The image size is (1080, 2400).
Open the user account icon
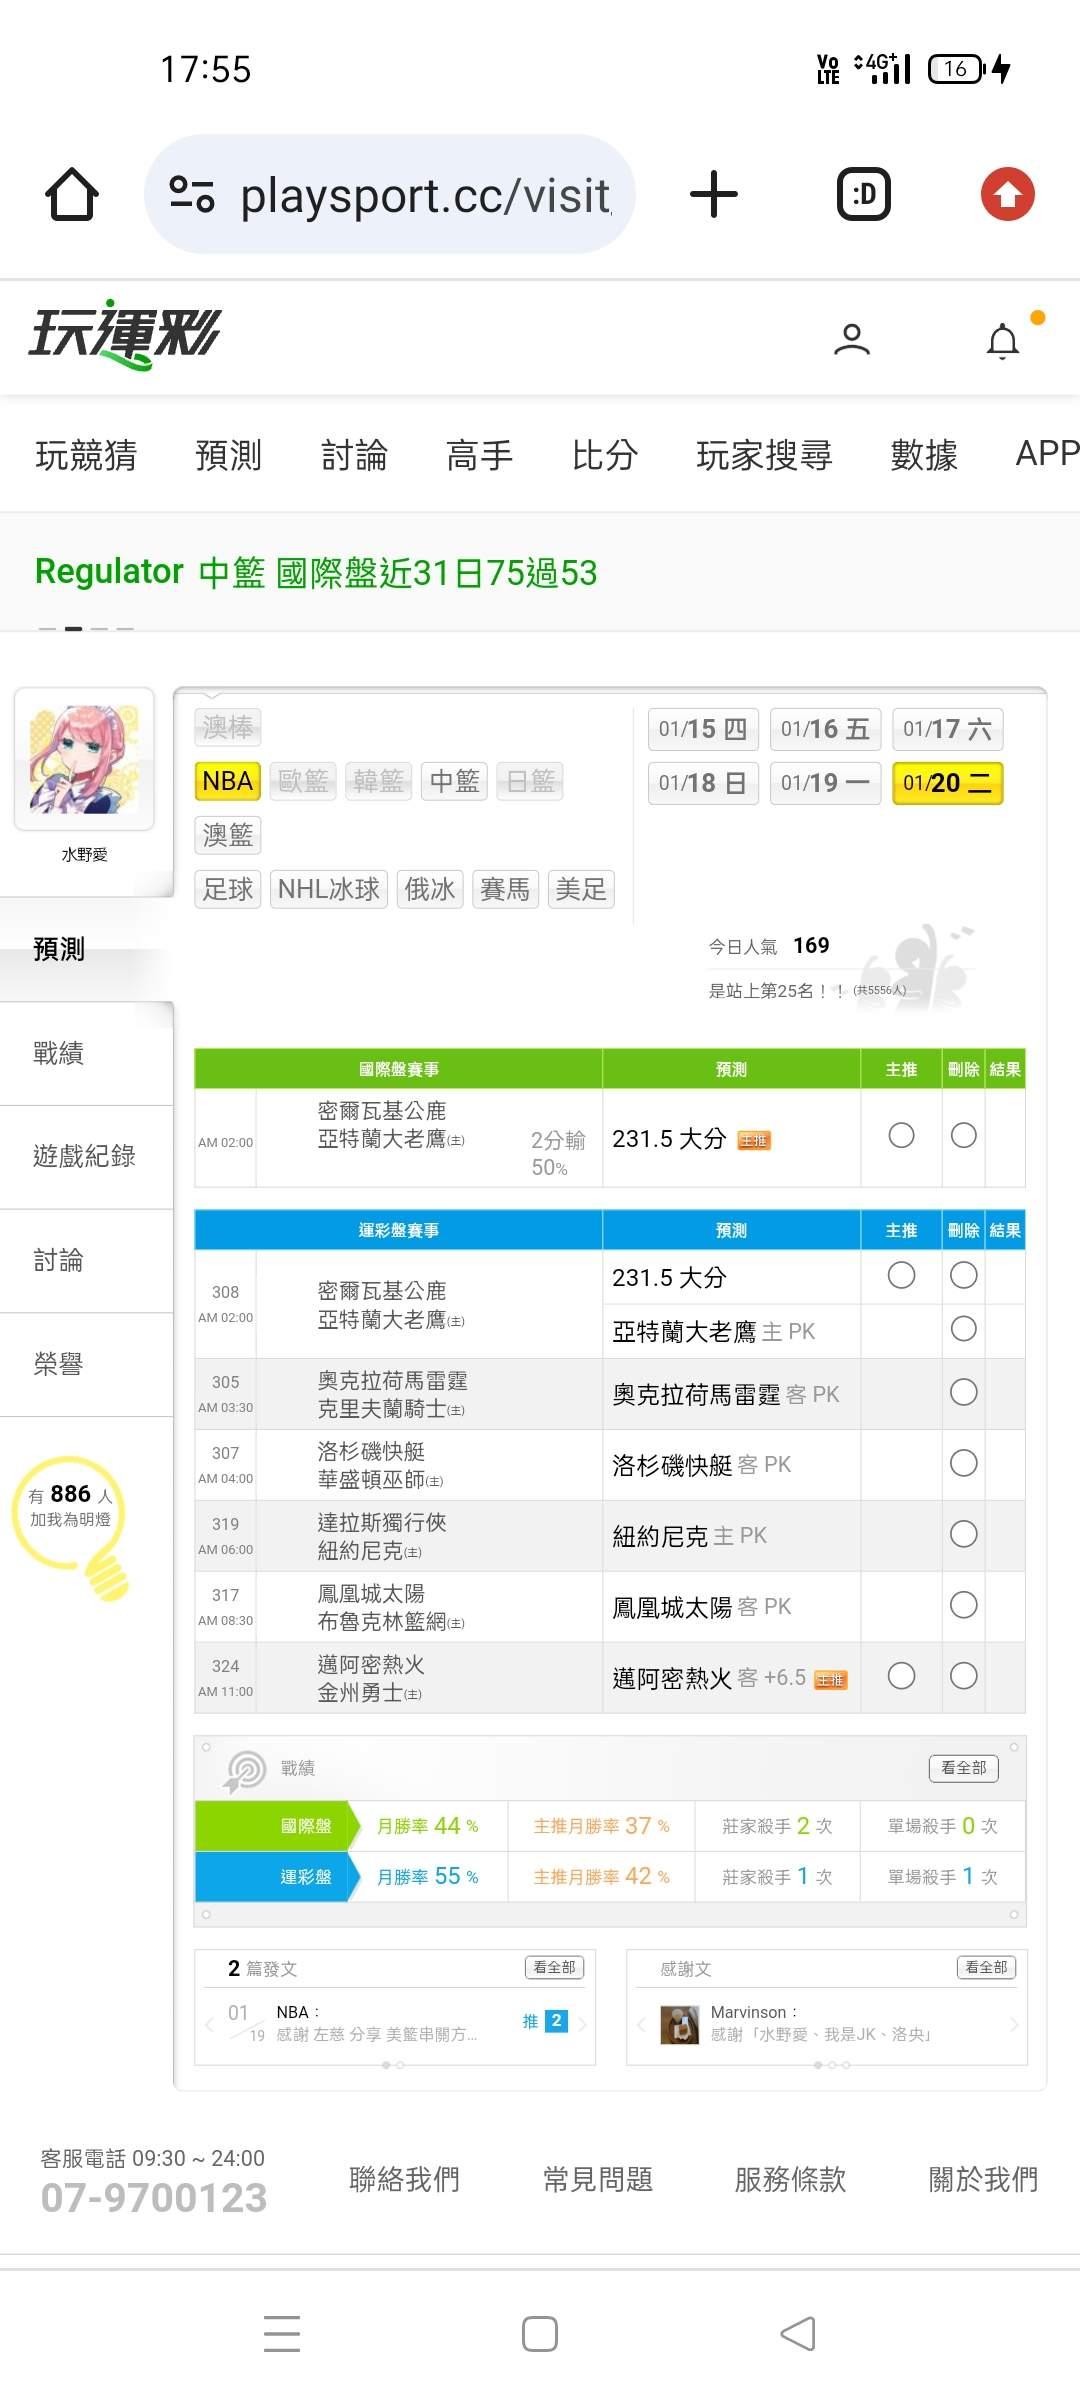pyautogui.click(x=852, y=340)
